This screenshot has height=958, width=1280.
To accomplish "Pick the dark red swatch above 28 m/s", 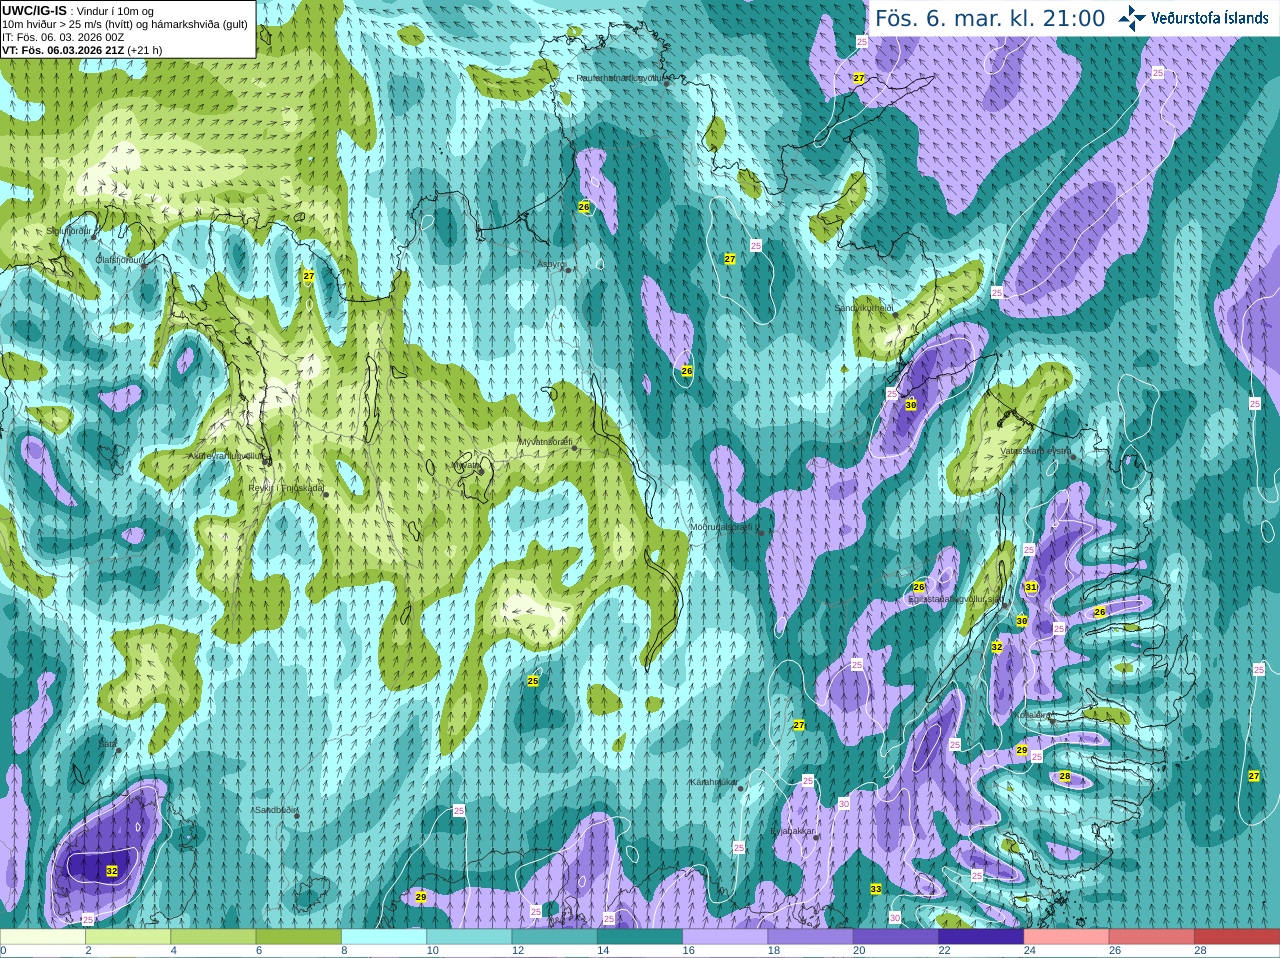I will [x=1237, y=937].
